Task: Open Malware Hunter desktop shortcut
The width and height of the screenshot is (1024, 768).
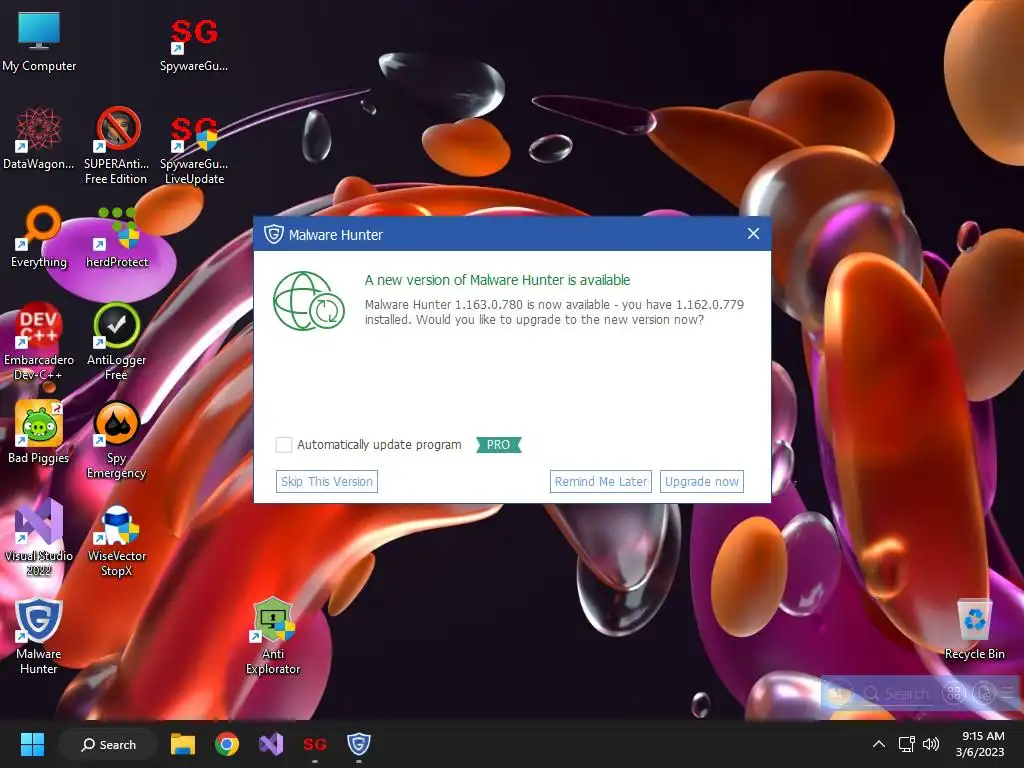Action: [x=39, y=635]
